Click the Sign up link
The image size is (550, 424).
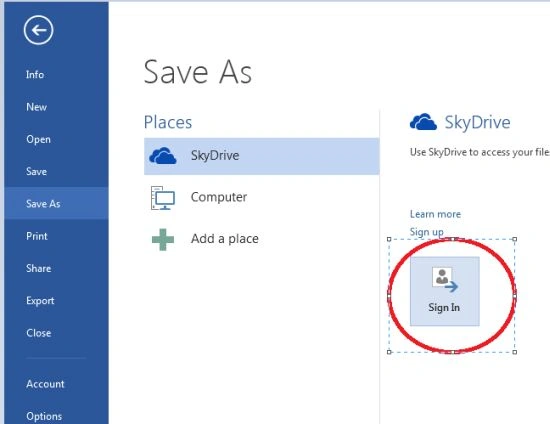tap(427, 232)
